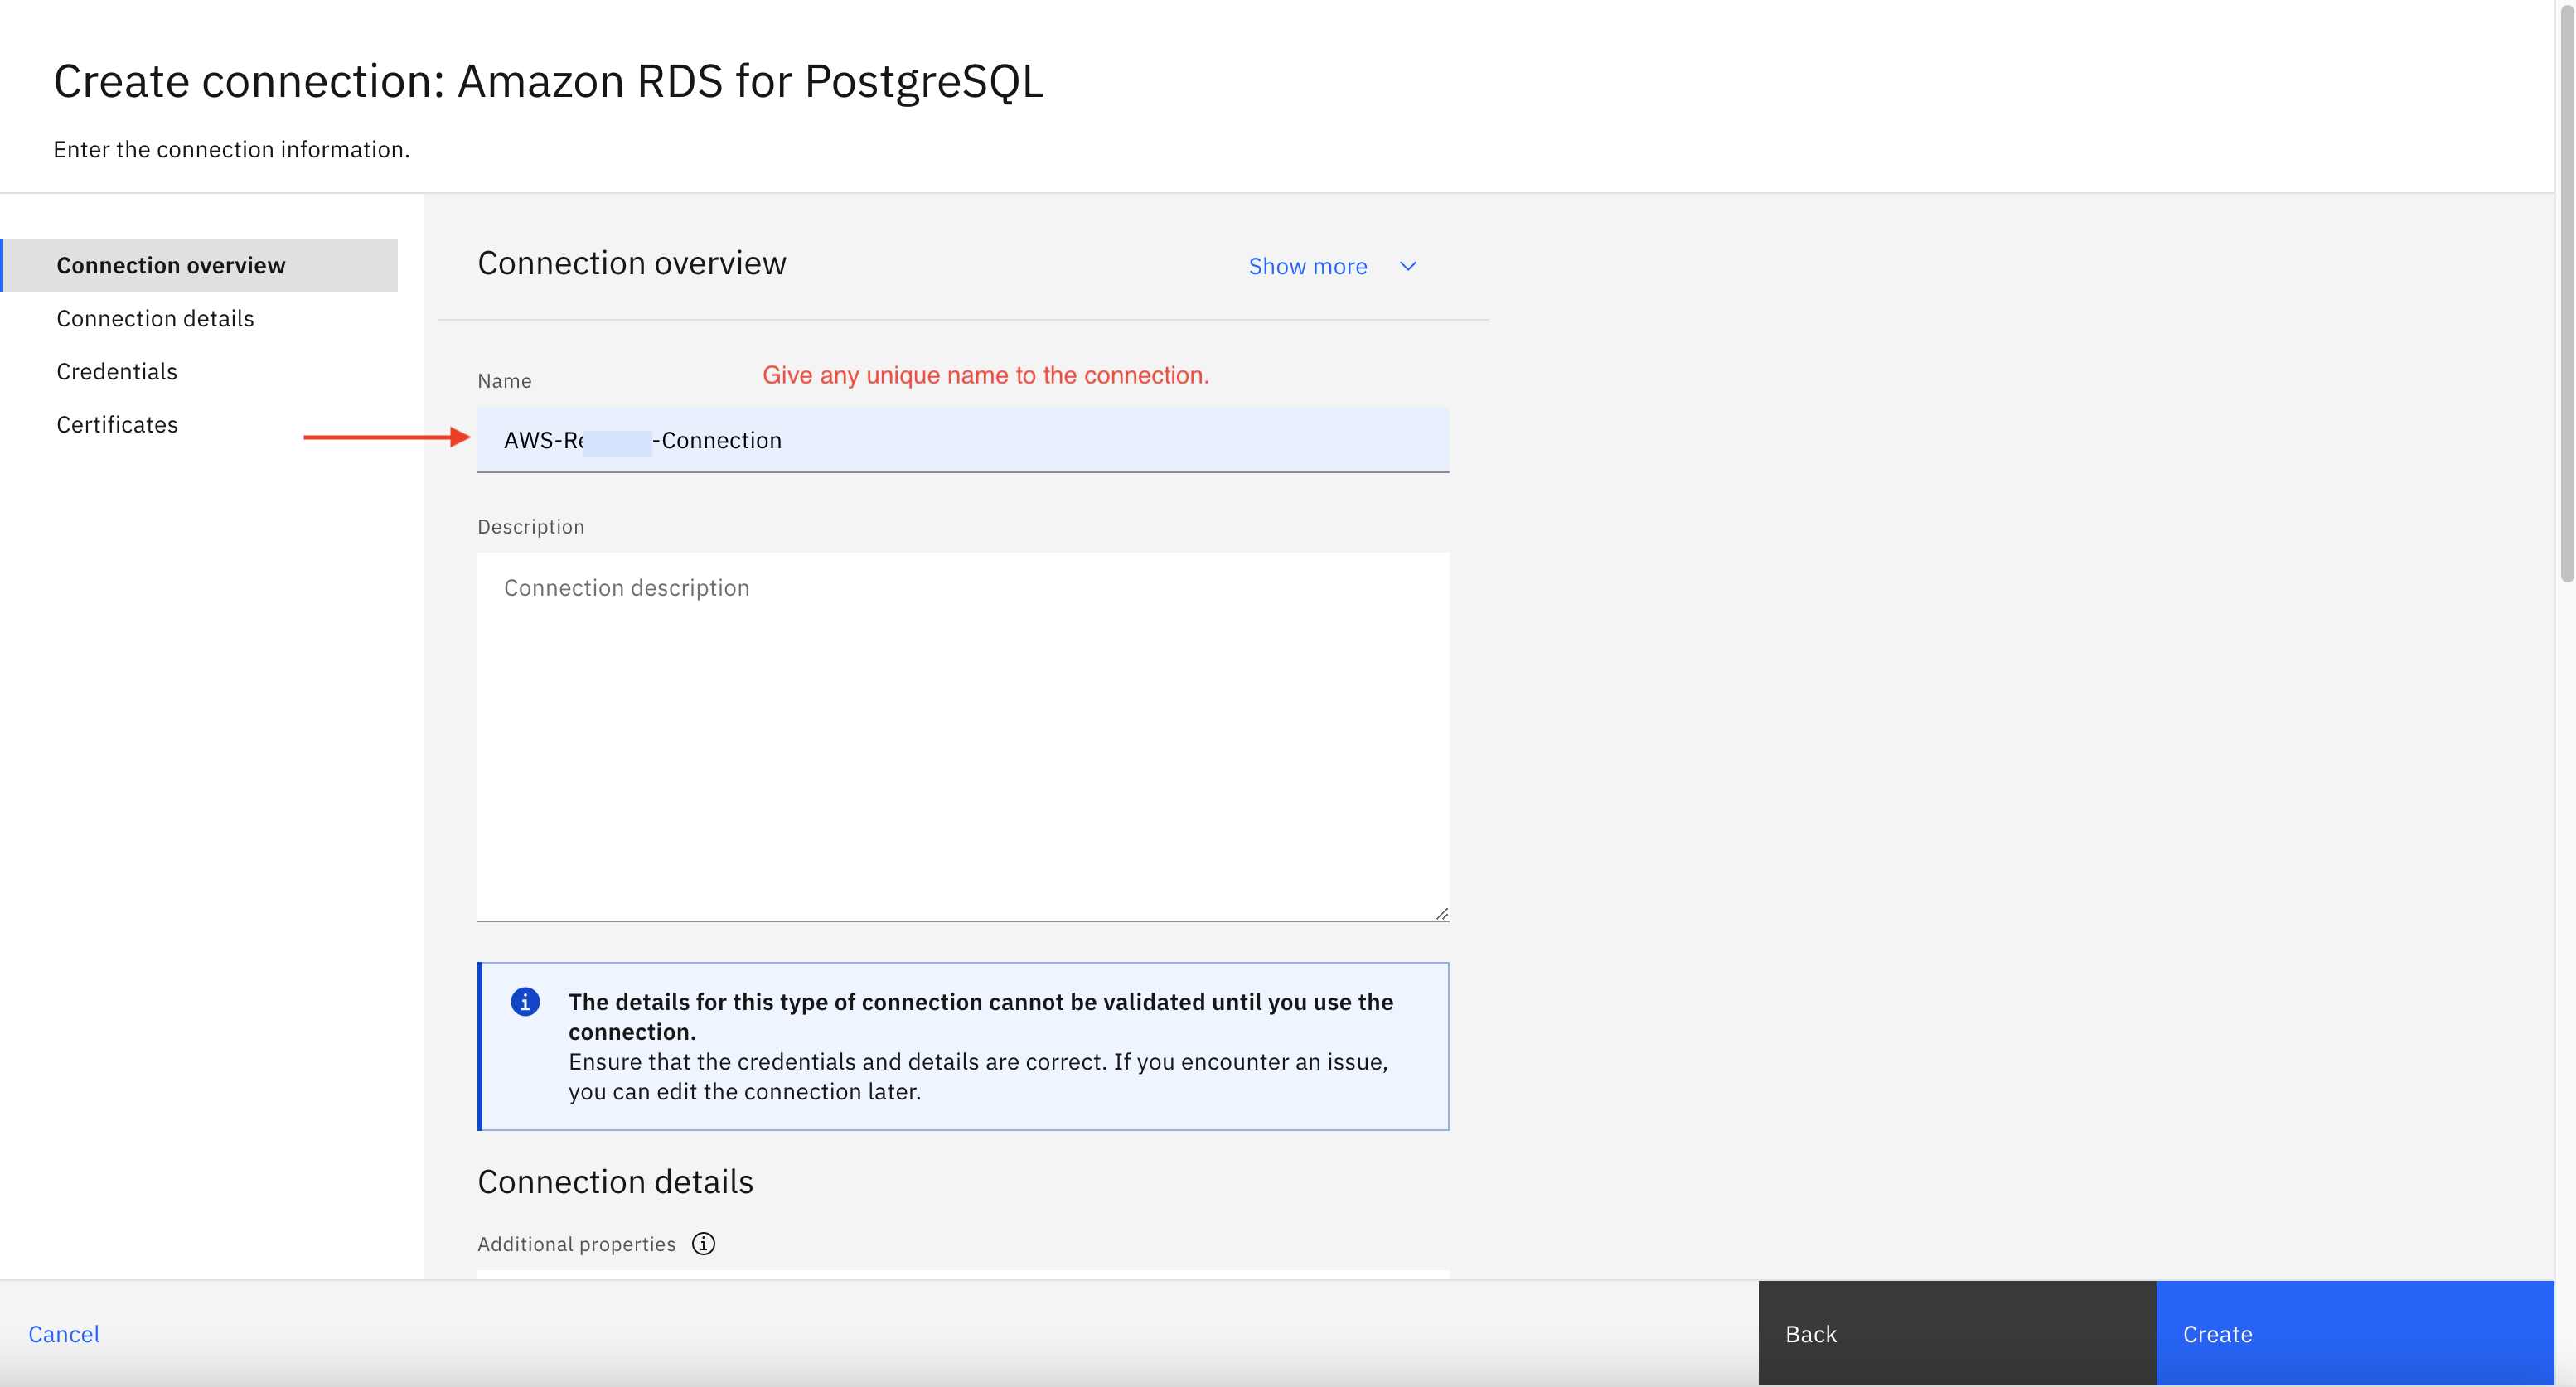The image size is (2576, 1387).
Task: Go to the Certificates section
Action: [117, 424]
